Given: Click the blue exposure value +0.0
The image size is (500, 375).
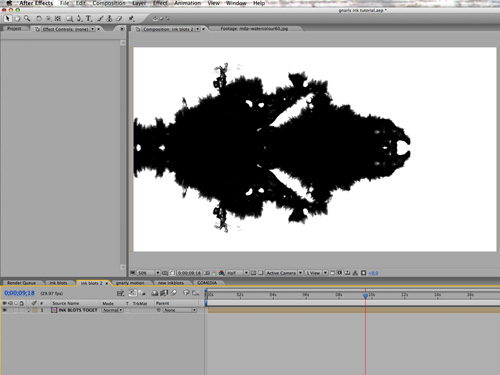Looking at the screenshot, I should click(x=373, y=273).
